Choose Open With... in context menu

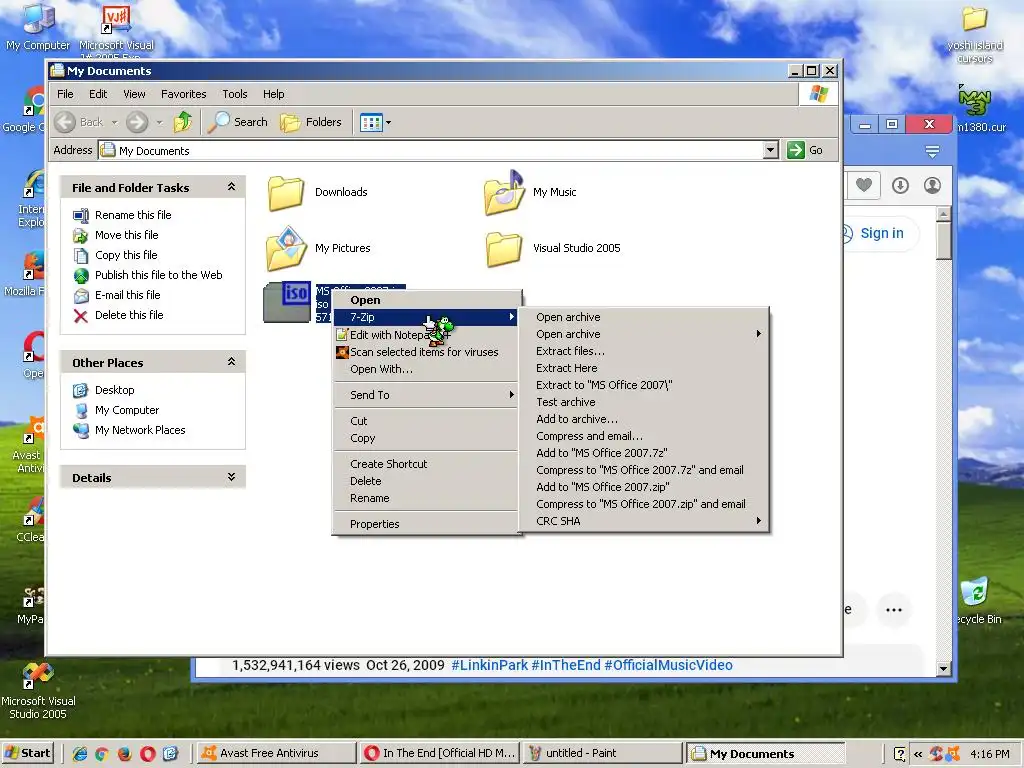click(x=425, y=369)
